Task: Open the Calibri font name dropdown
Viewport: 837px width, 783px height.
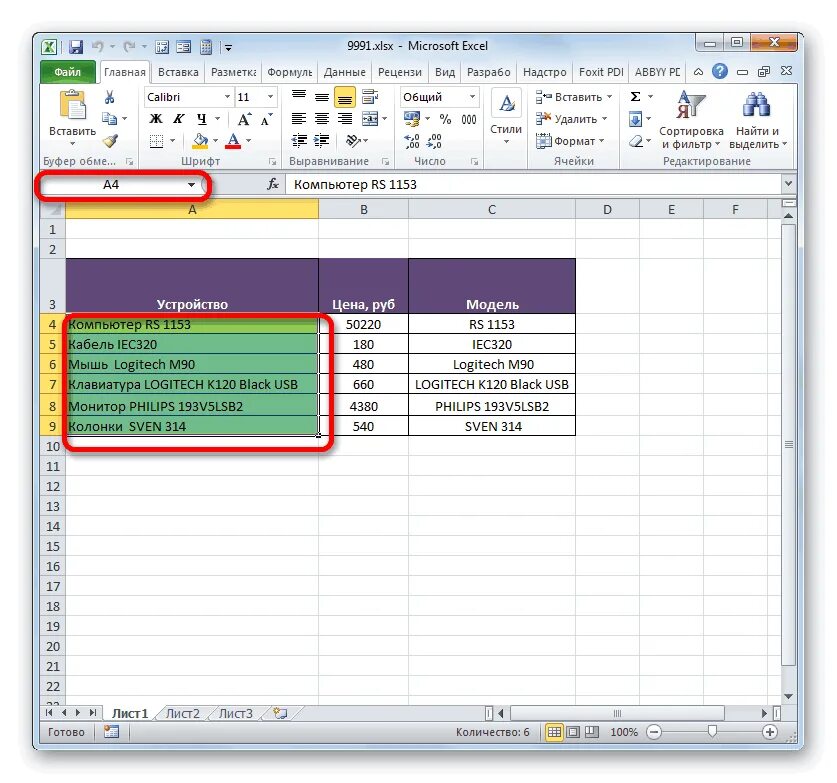Action: (x=227, y=97)
